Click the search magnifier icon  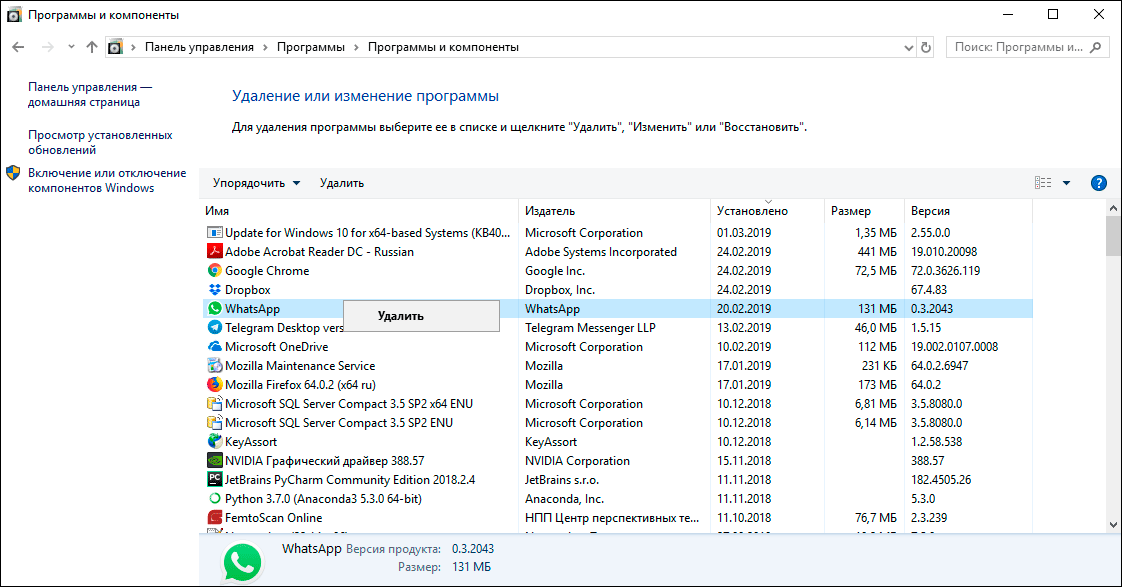(x=1096, y=47)
